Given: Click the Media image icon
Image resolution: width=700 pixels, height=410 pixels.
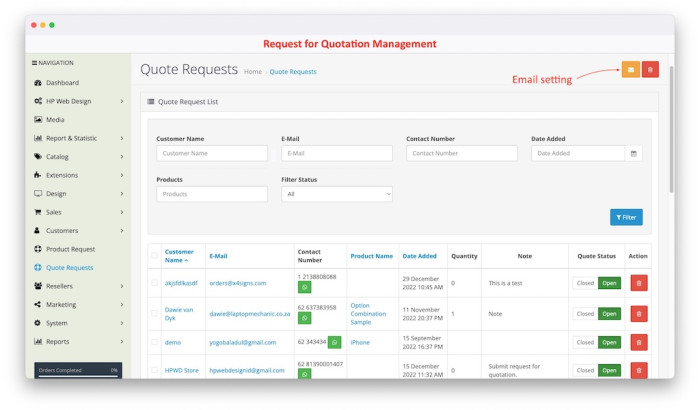Looking at the screenshot, I should click(38, 120).
